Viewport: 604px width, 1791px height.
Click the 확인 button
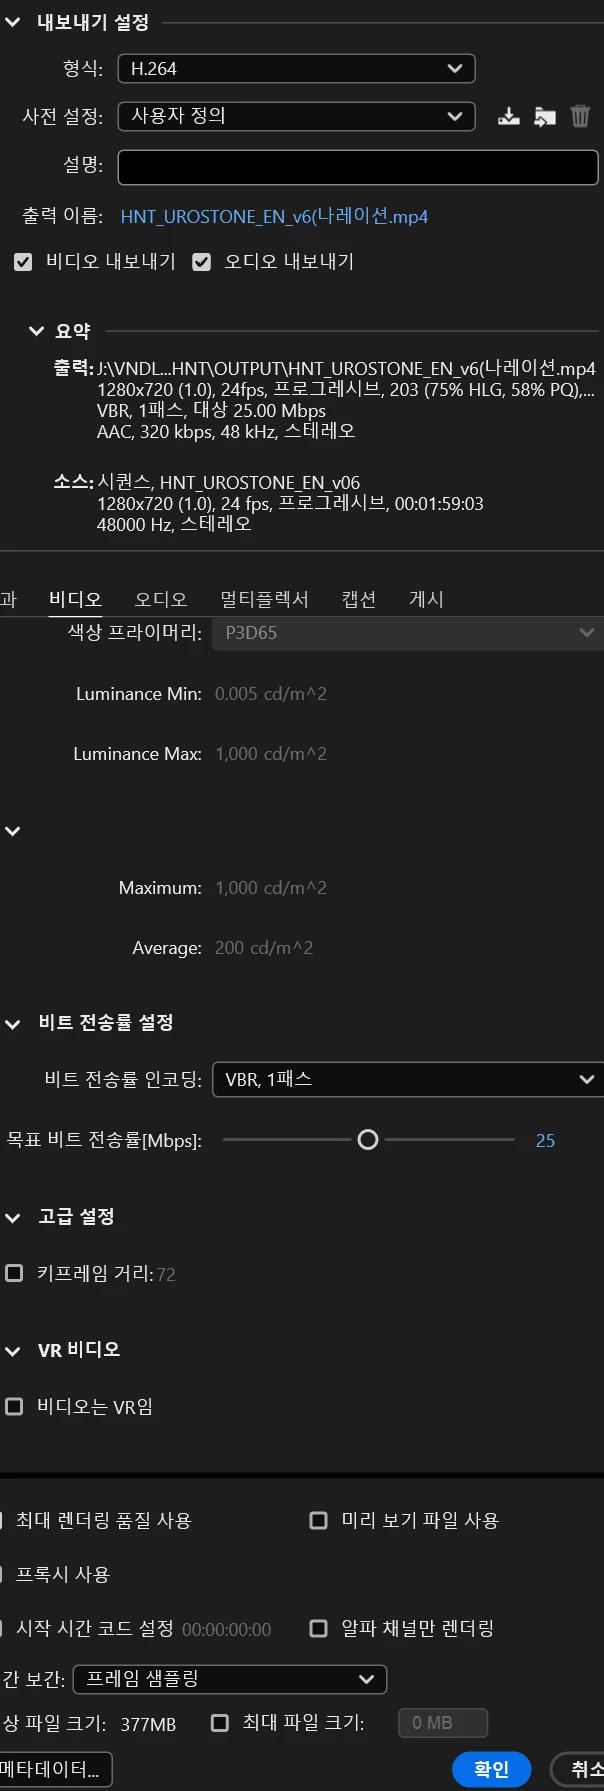coord(491,1769)
